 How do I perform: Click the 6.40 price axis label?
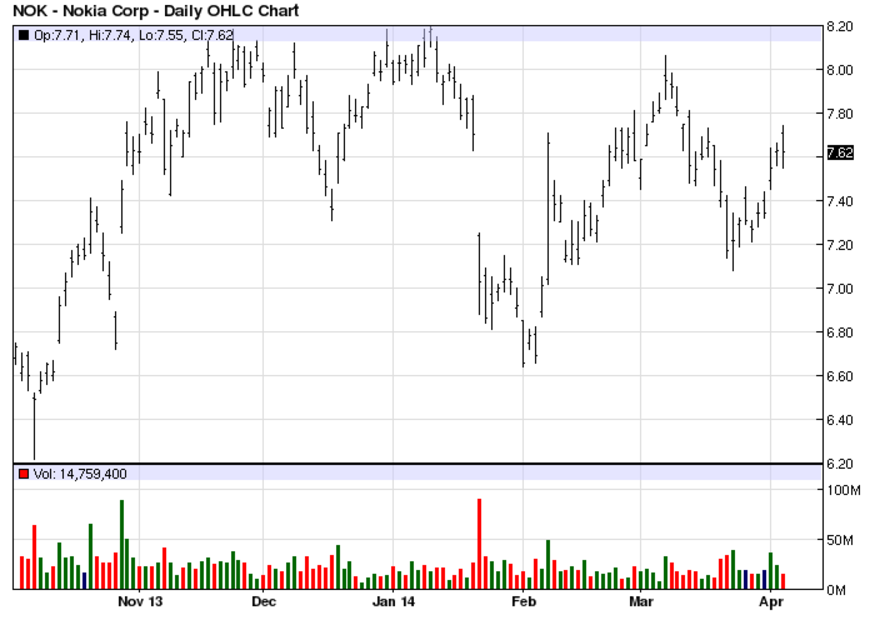(x=840, y=420)
